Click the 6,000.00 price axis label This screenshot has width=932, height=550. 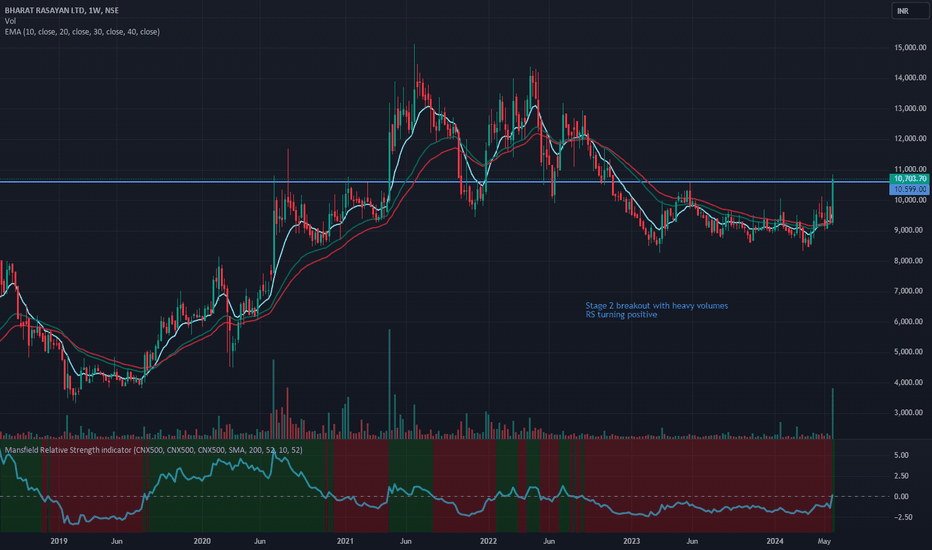click(x=910, y=322)
